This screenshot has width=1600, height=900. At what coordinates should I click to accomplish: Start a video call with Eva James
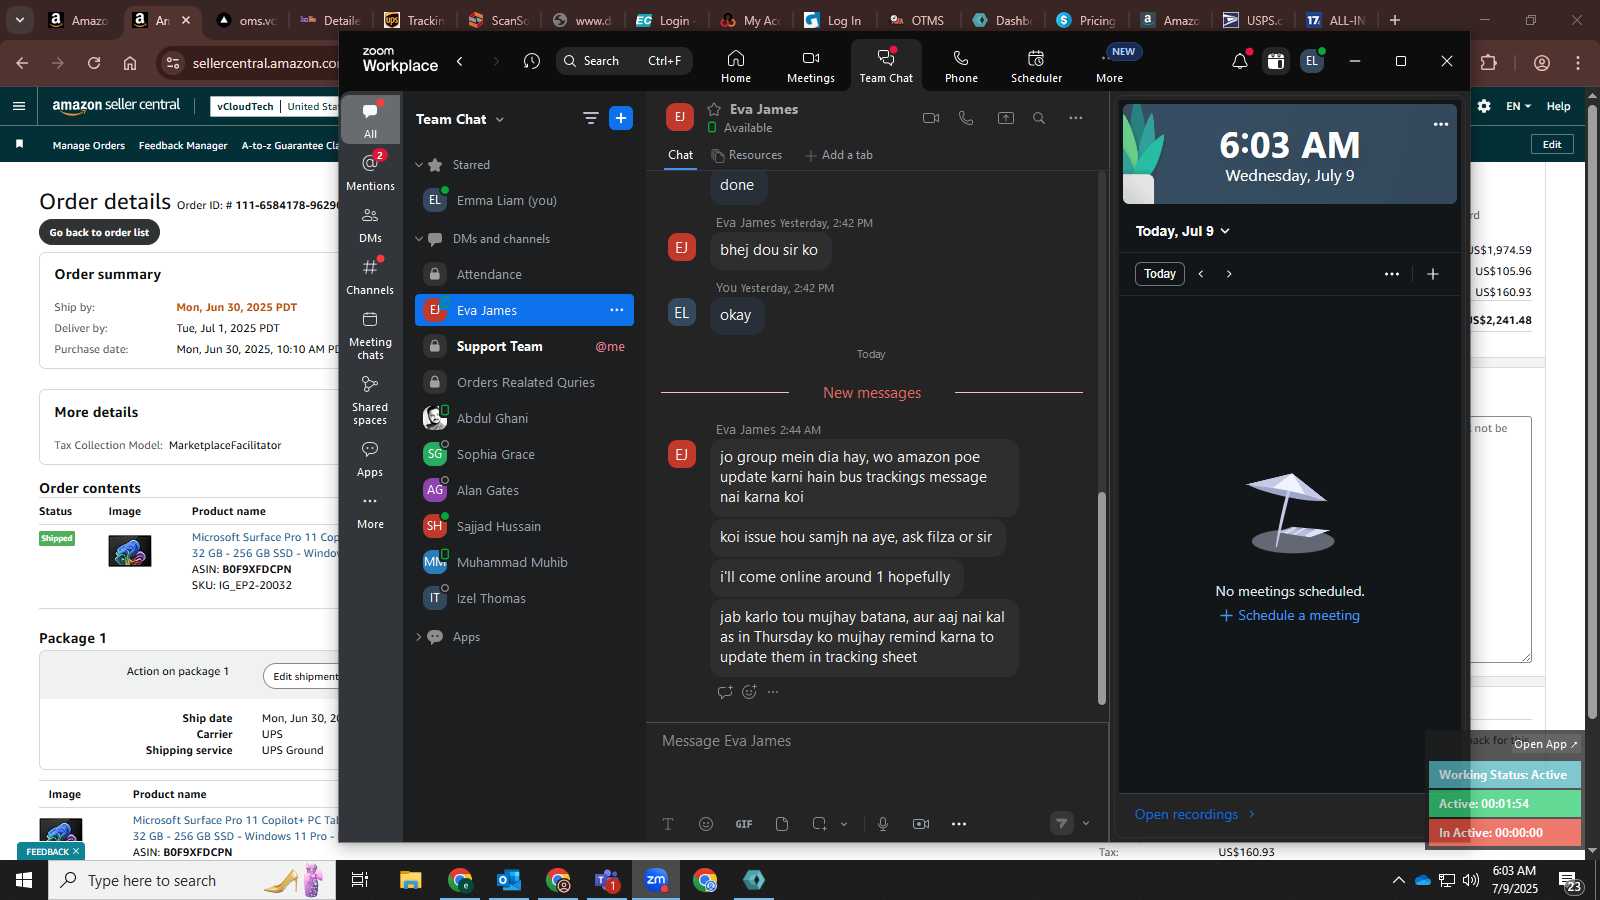pyautogui.click(x=931, y=118)
